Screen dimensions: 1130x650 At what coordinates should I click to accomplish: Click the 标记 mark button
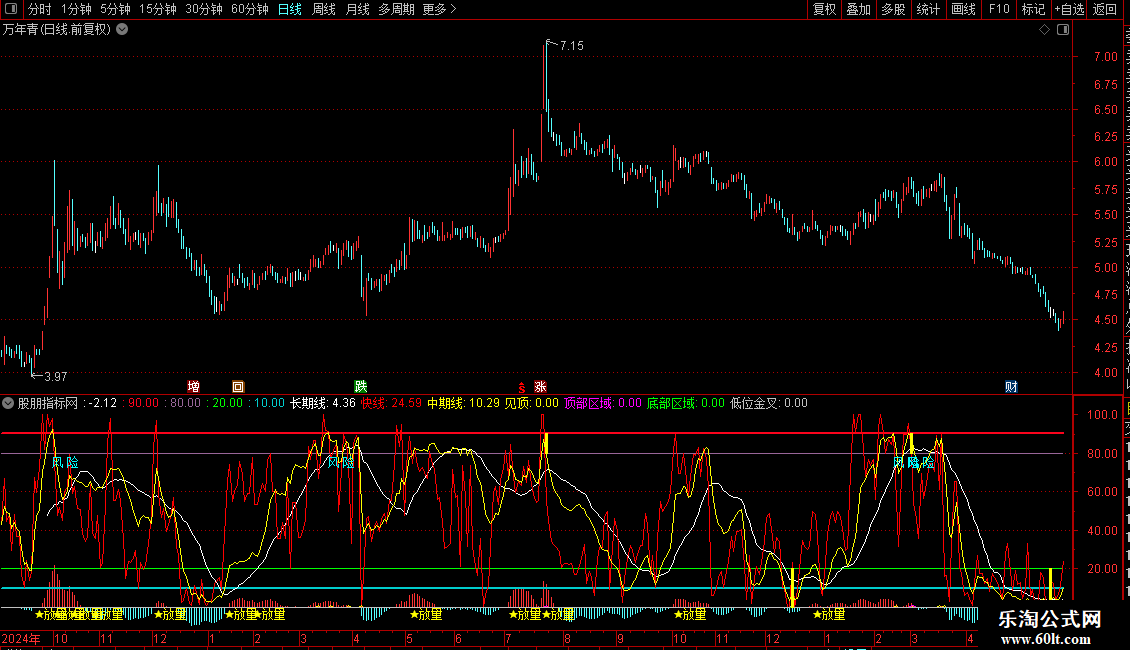(1033, 9)
